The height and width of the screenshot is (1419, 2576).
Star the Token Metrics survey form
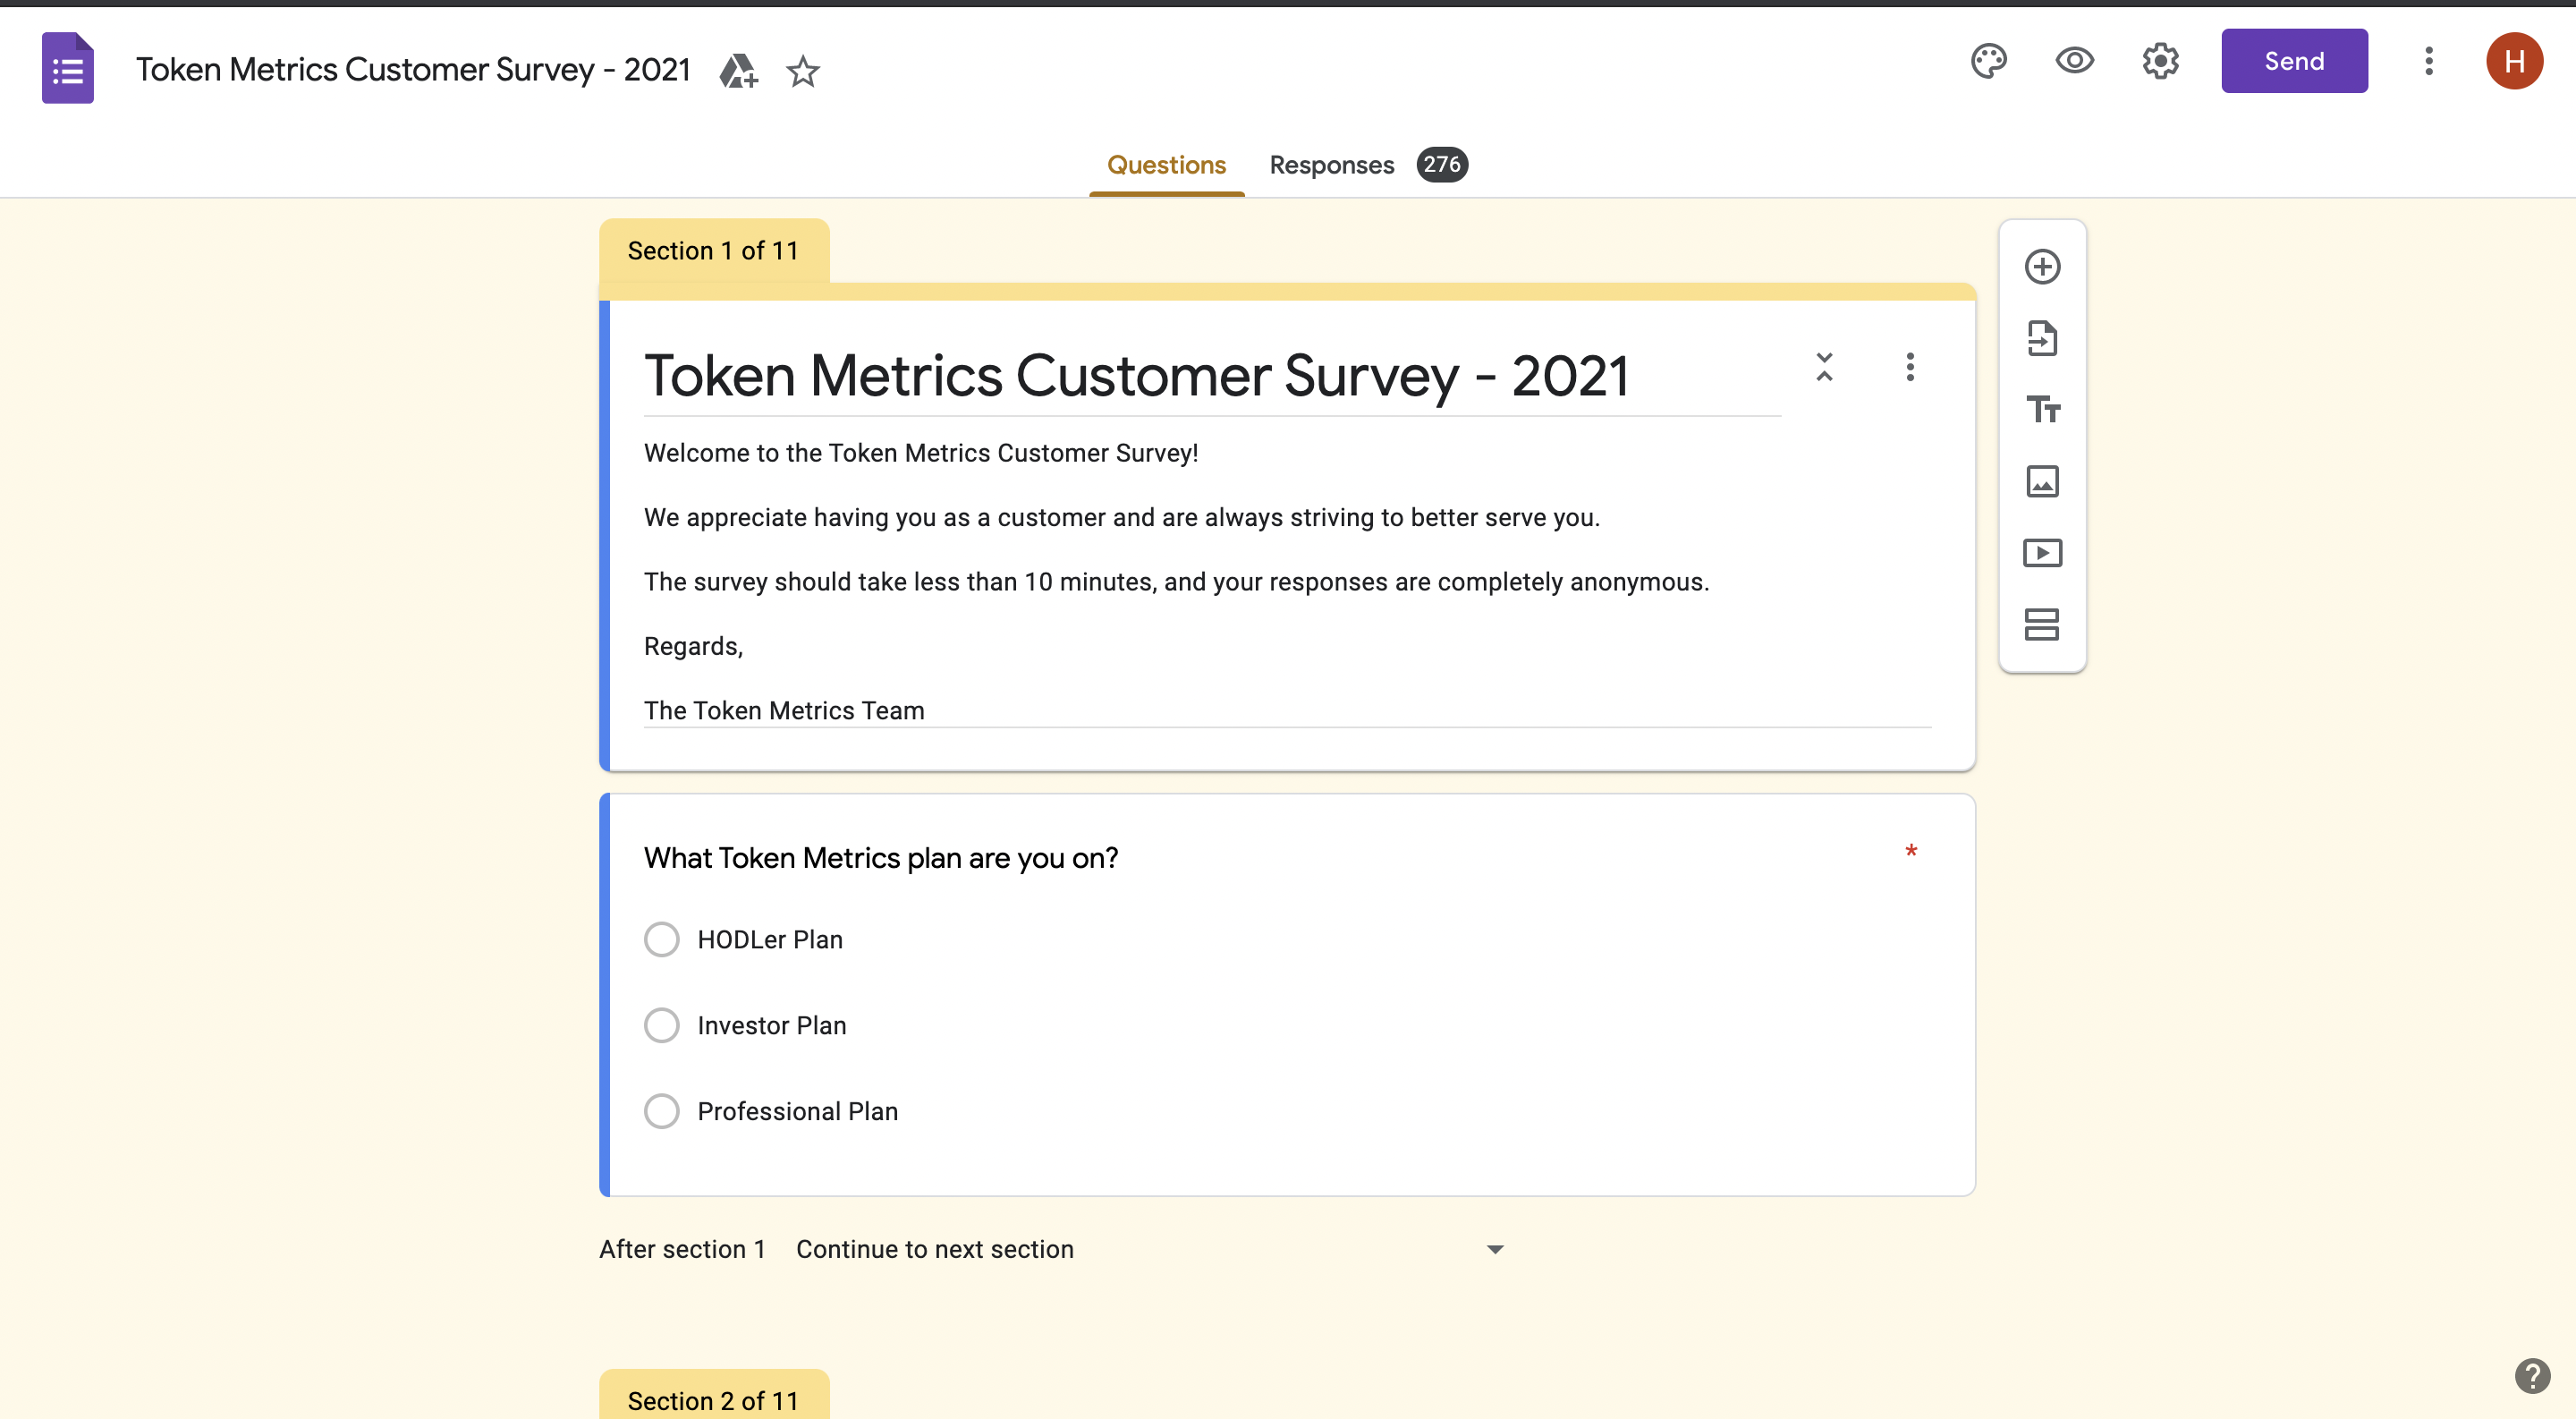pyautogui.click(x=803, y=71)
